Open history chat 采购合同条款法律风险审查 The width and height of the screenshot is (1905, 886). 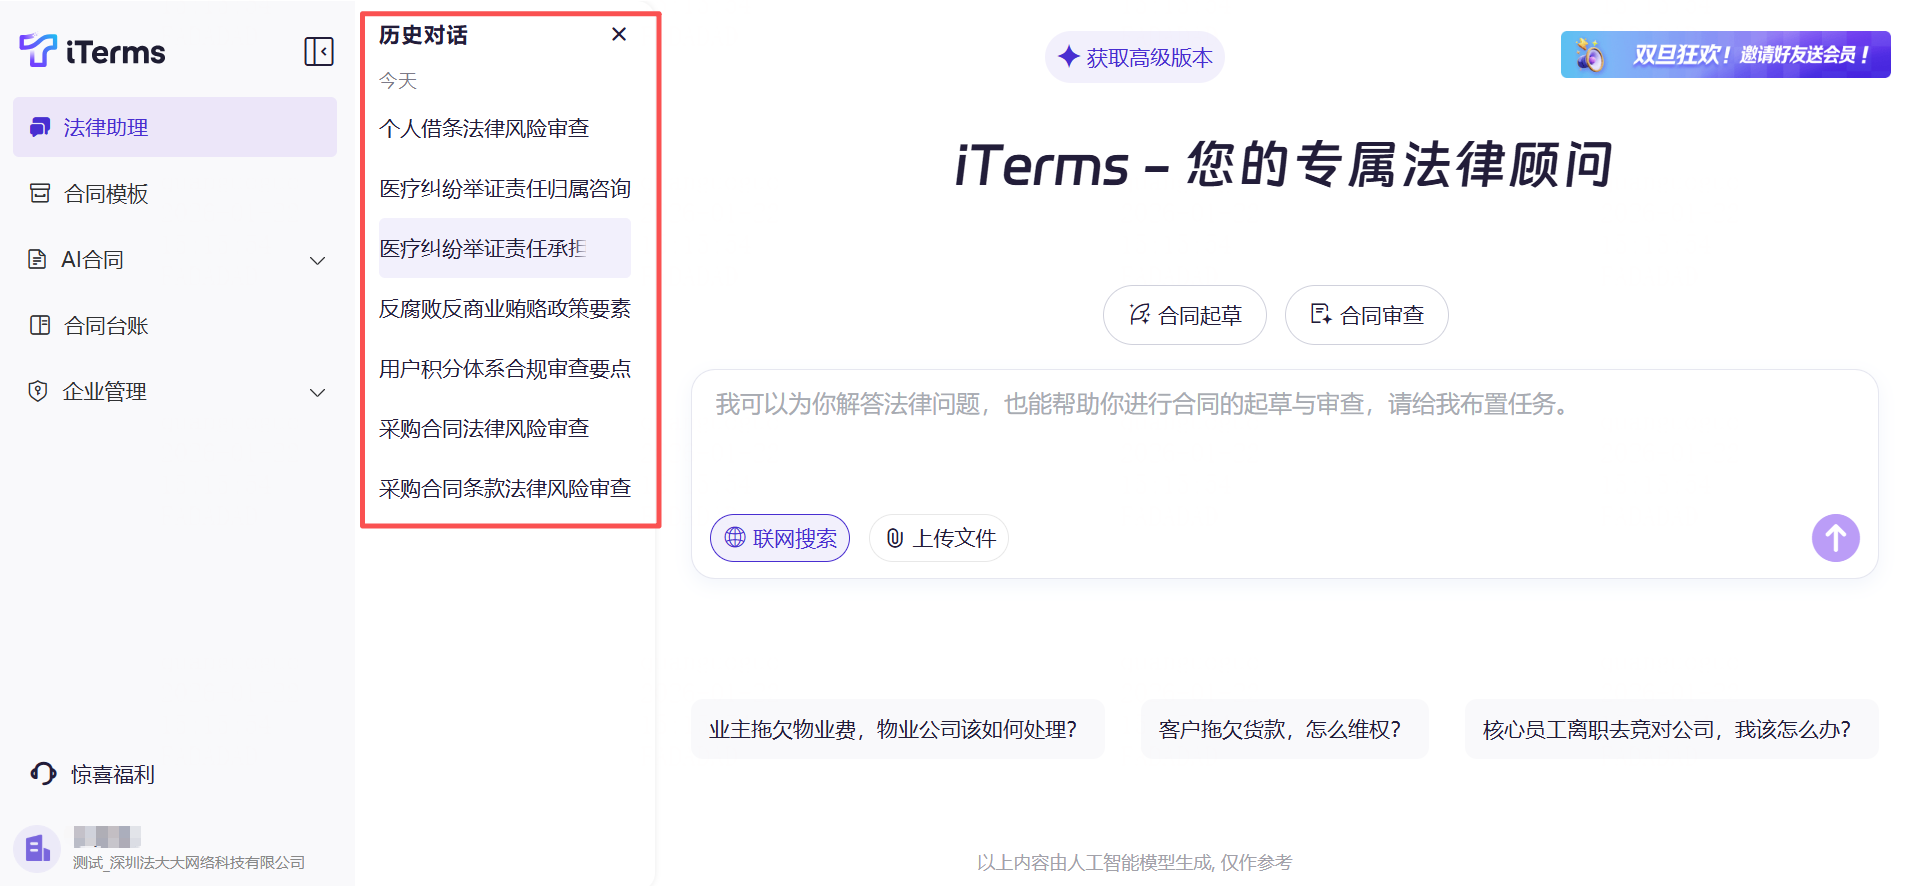tap(505, 488)
